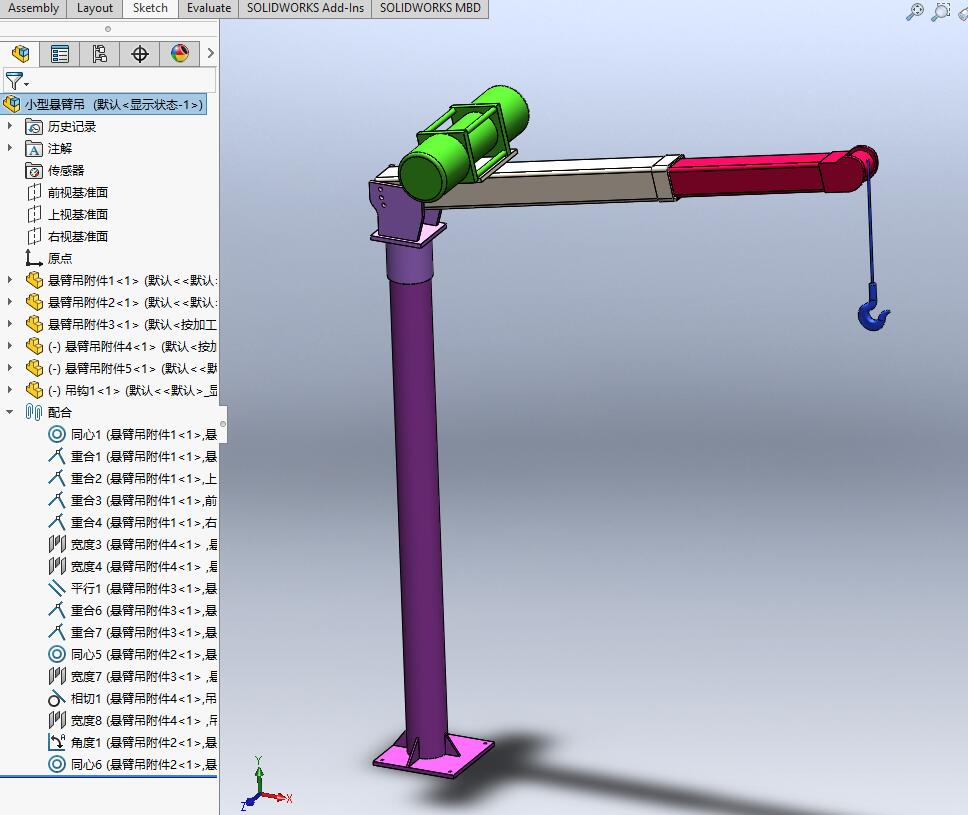Viewport: 968px width, 815px height.
Task: Open the DisplayManager color sphere tab
Action: (x=180, y=54)
